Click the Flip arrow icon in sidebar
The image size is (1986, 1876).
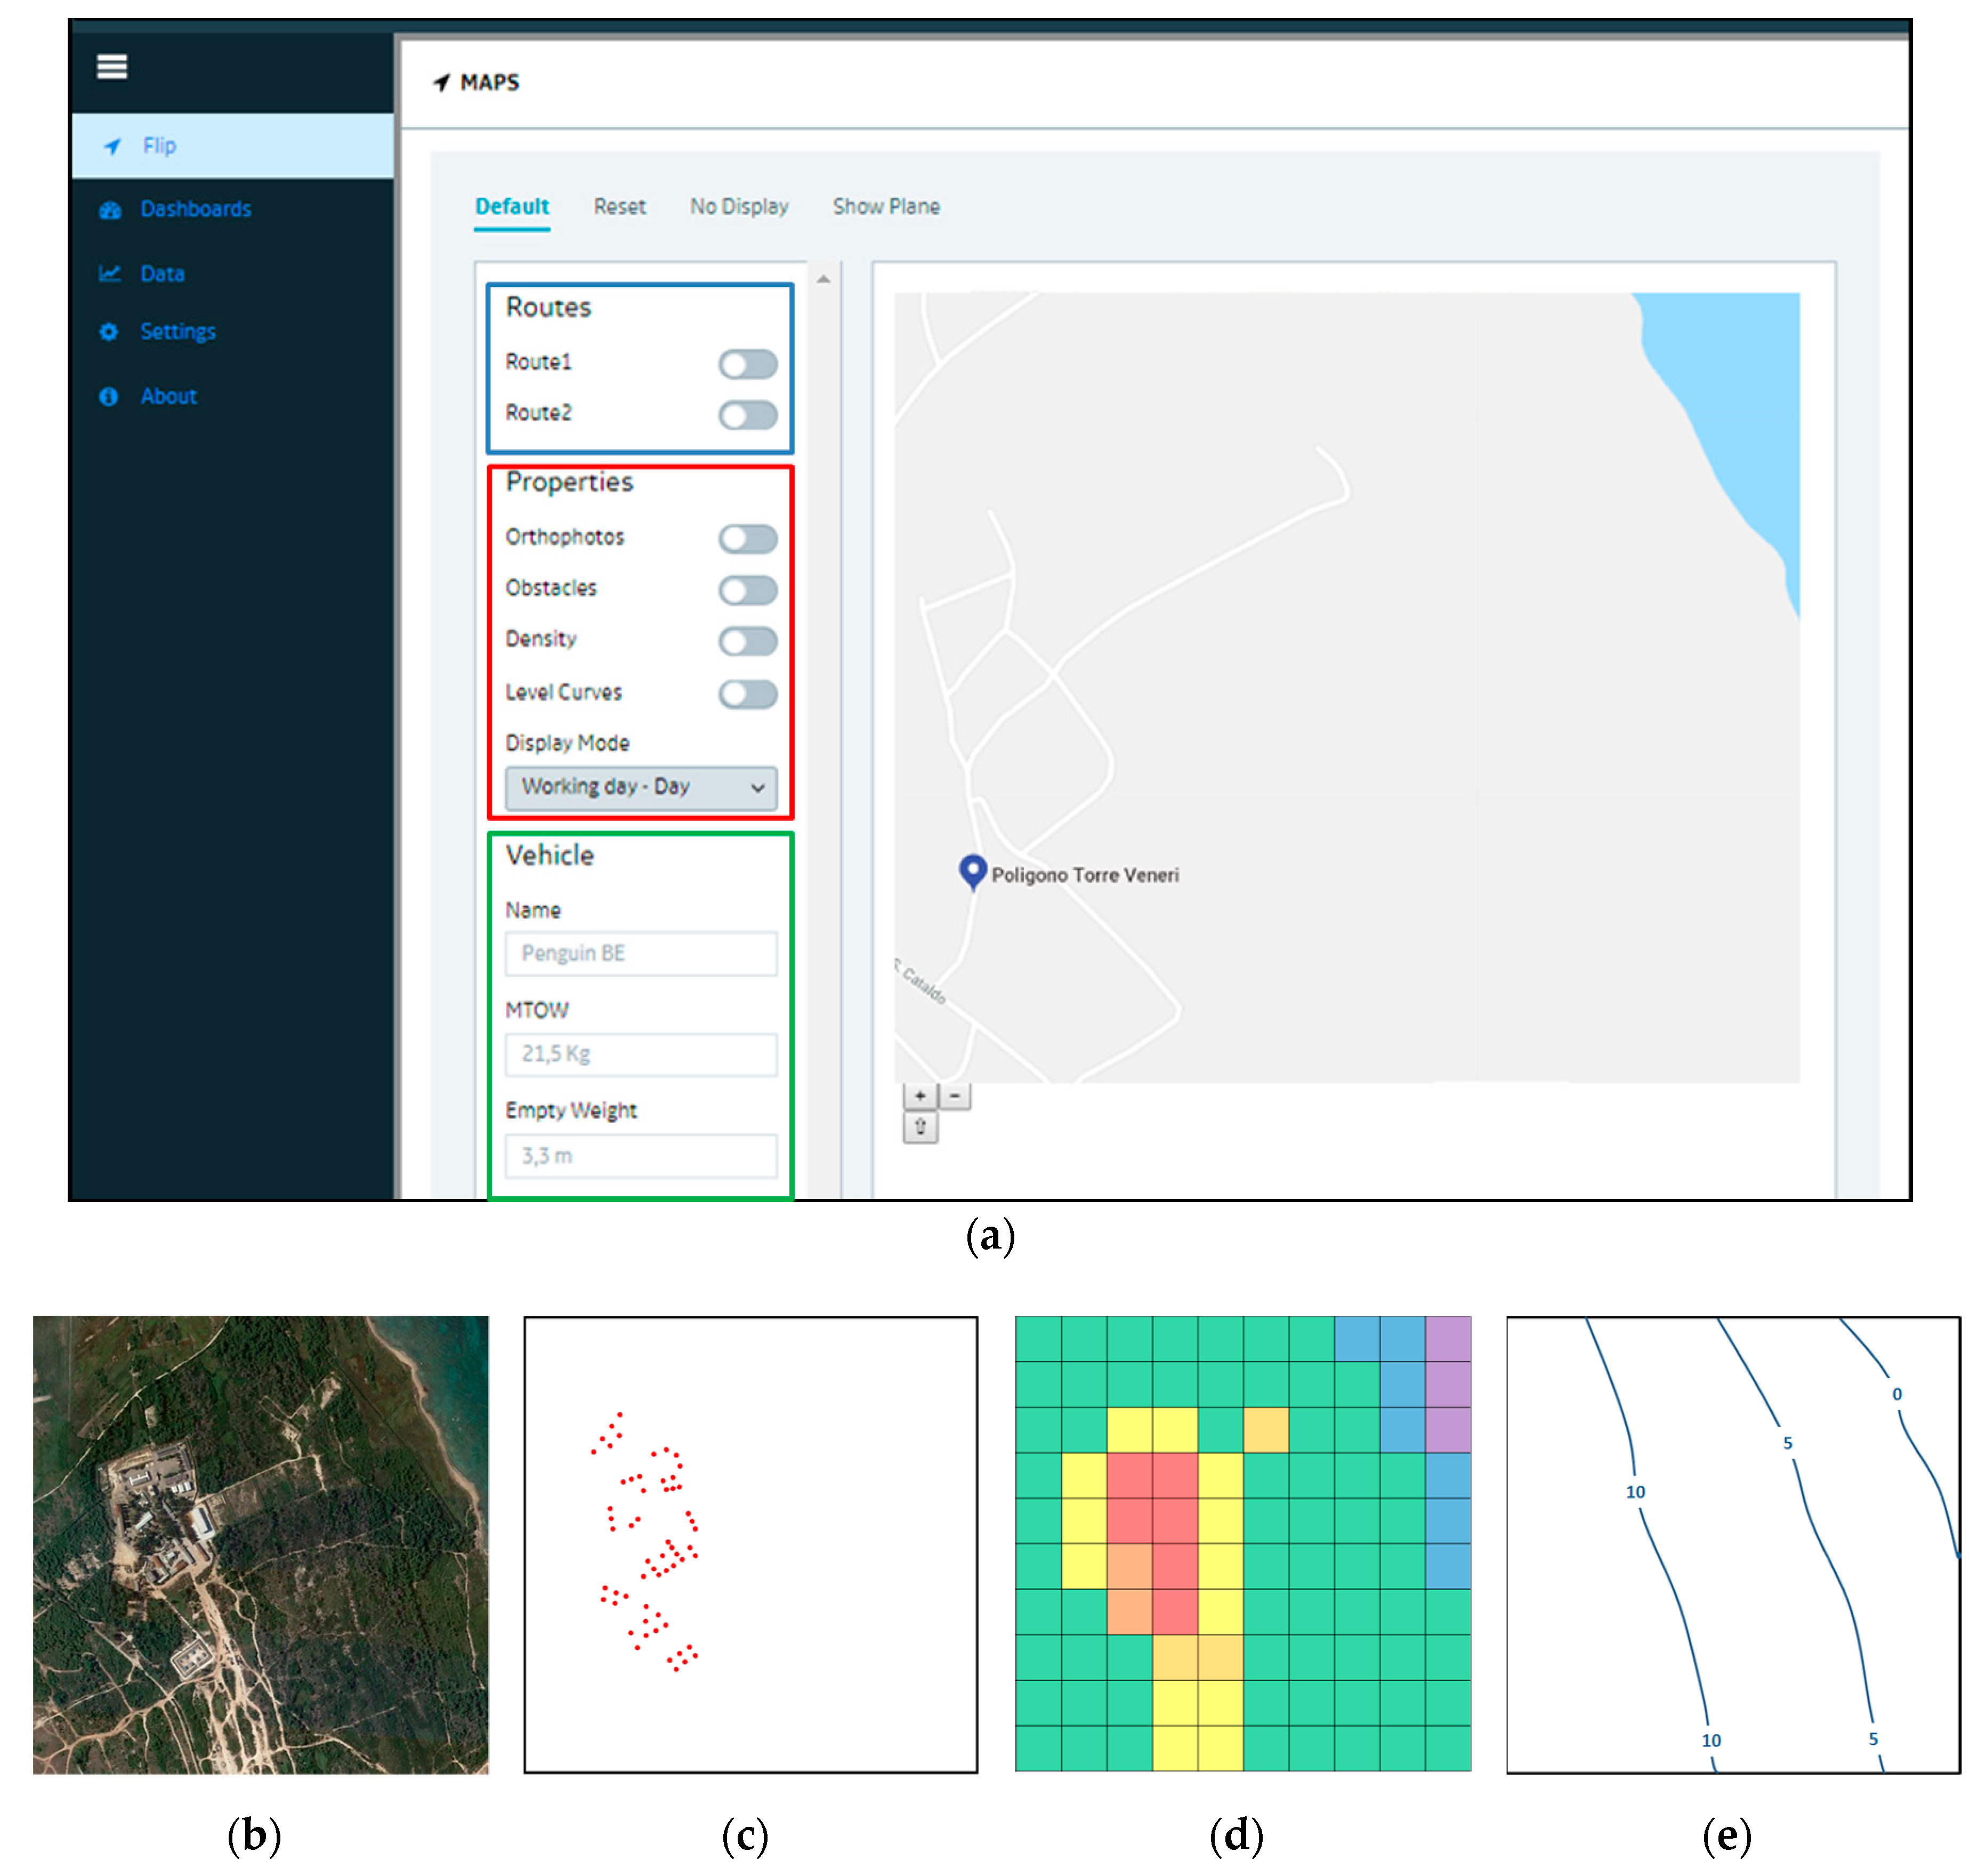point(112,146)
